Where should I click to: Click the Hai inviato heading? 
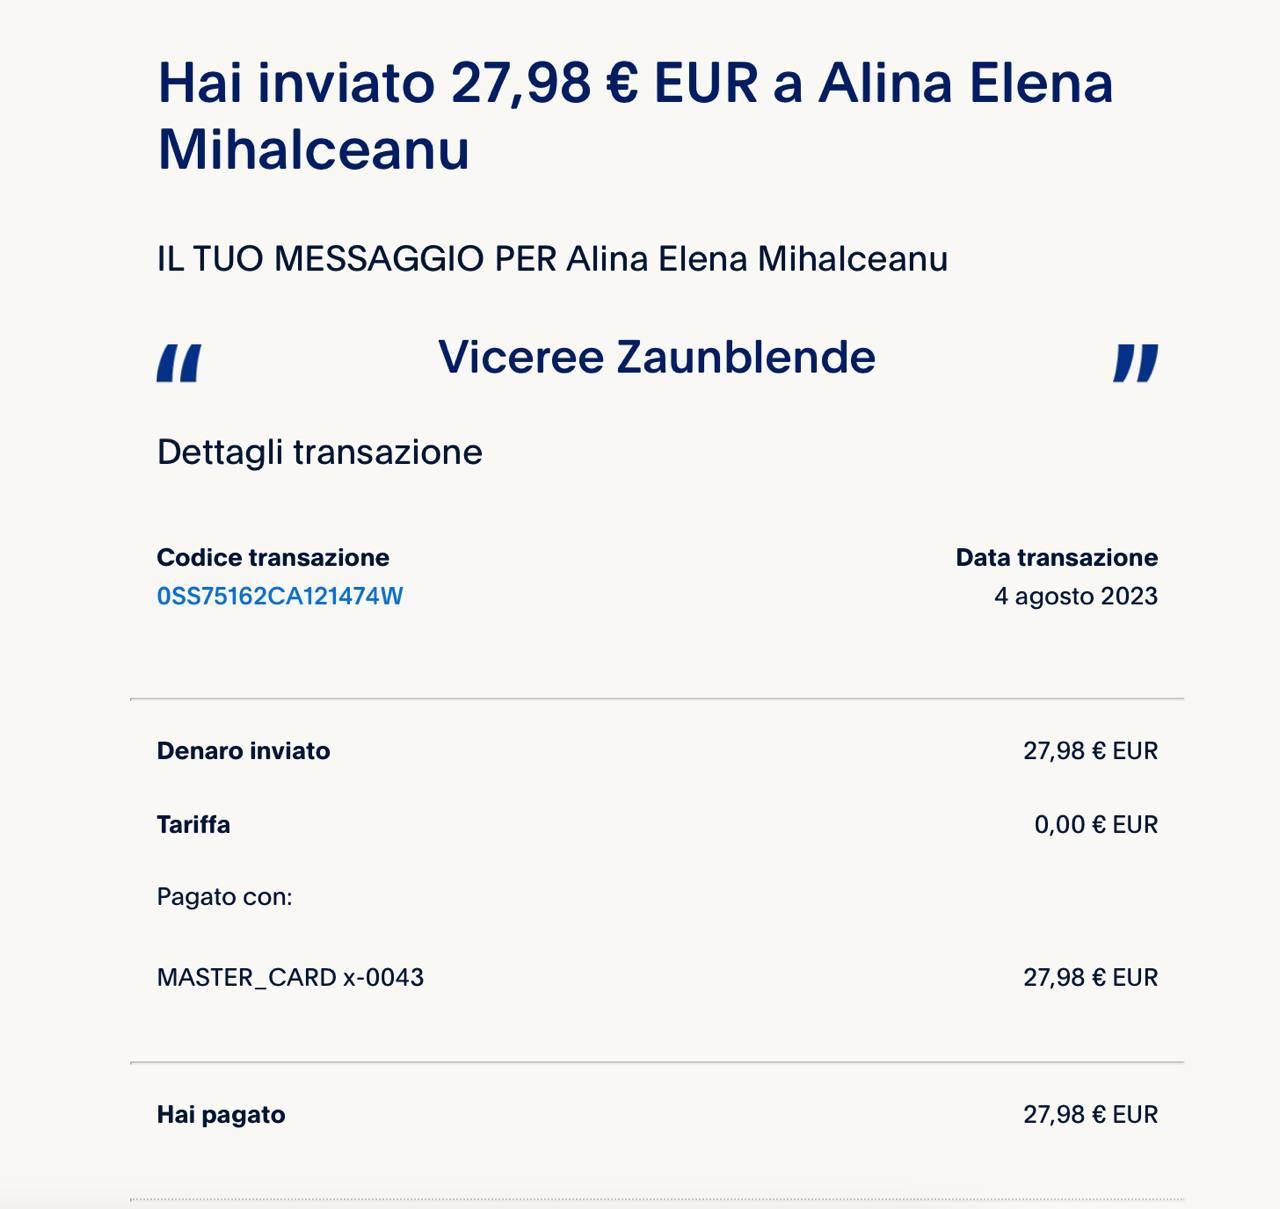click(x=634, y=83)
